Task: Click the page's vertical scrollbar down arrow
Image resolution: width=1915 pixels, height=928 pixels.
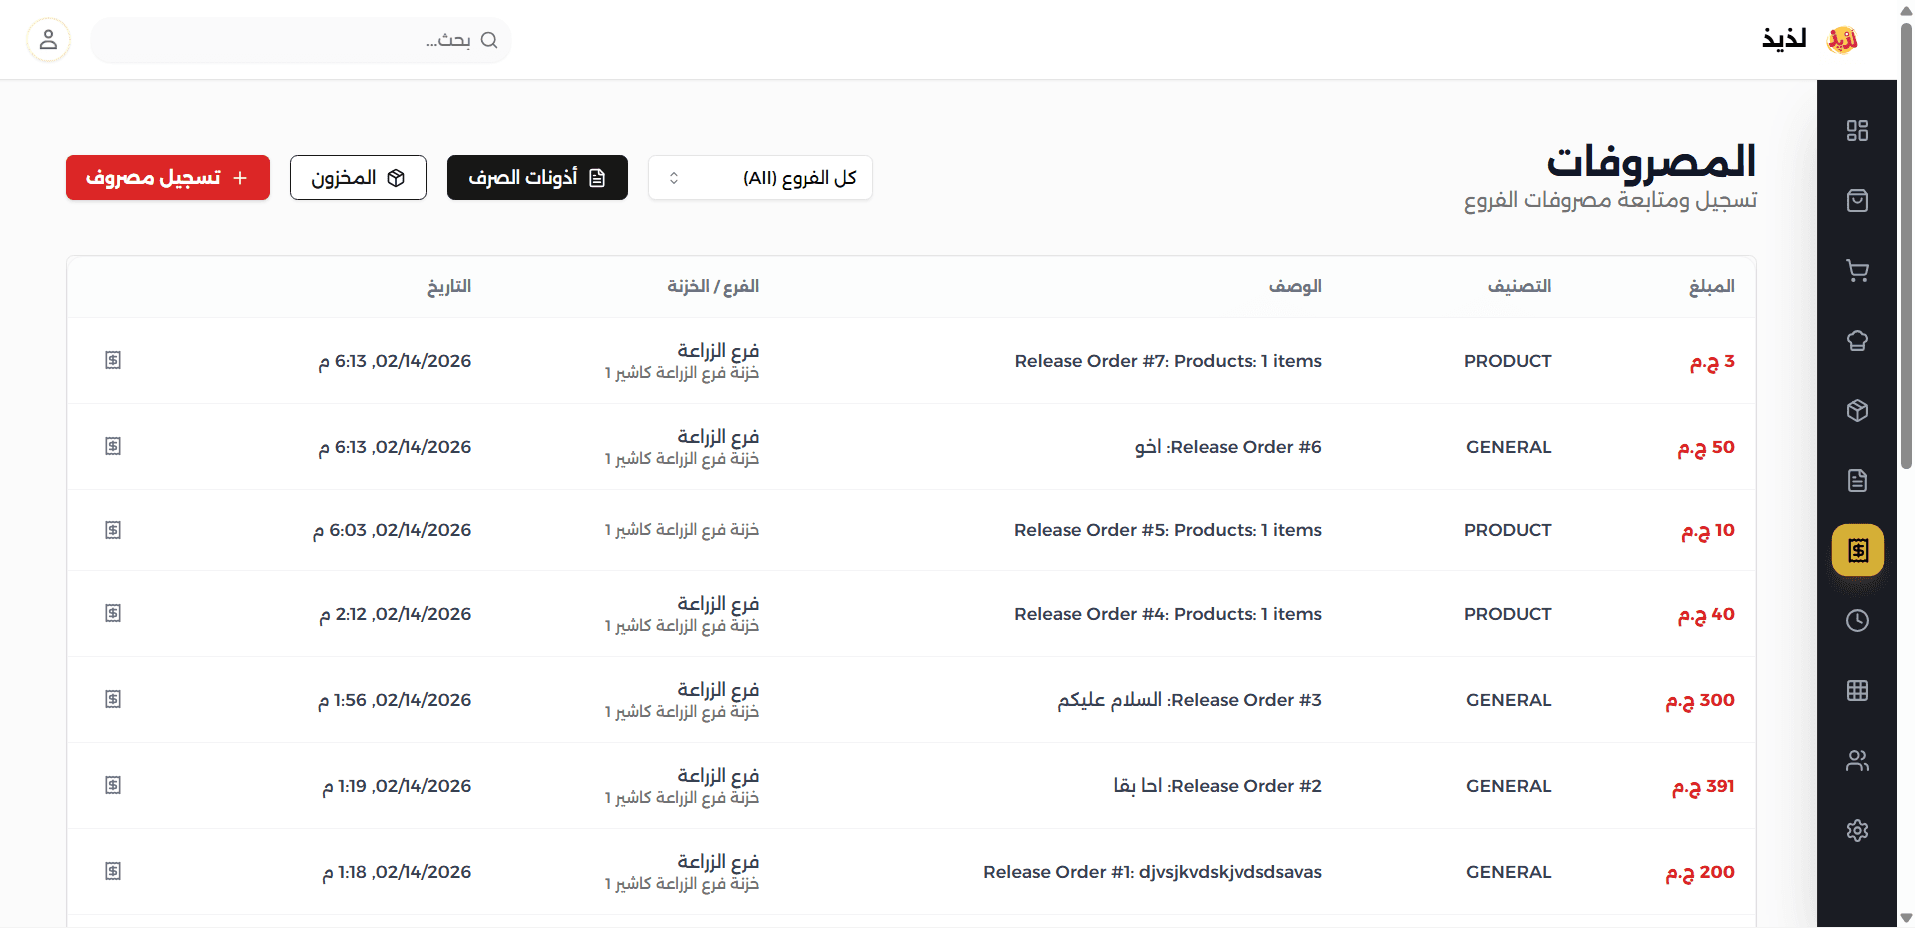Action: tap(1906, 918)
